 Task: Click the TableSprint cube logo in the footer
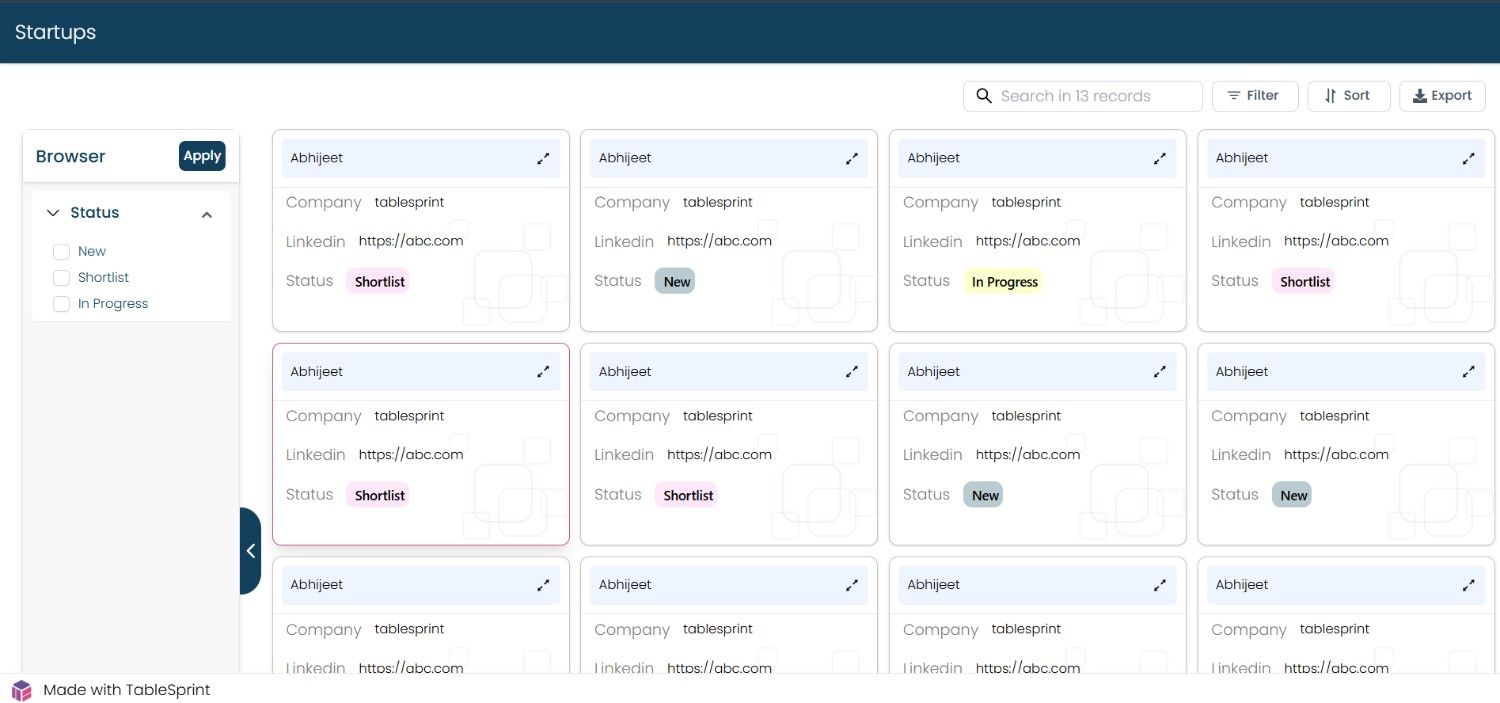pos(22,690)
